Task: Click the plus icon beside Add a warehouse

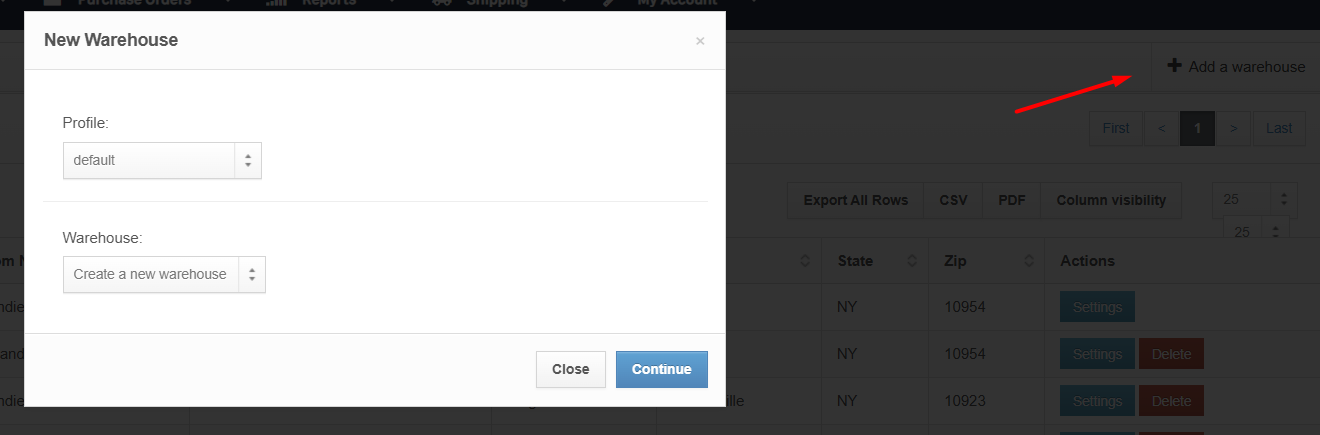Action: coord(1175,66)
